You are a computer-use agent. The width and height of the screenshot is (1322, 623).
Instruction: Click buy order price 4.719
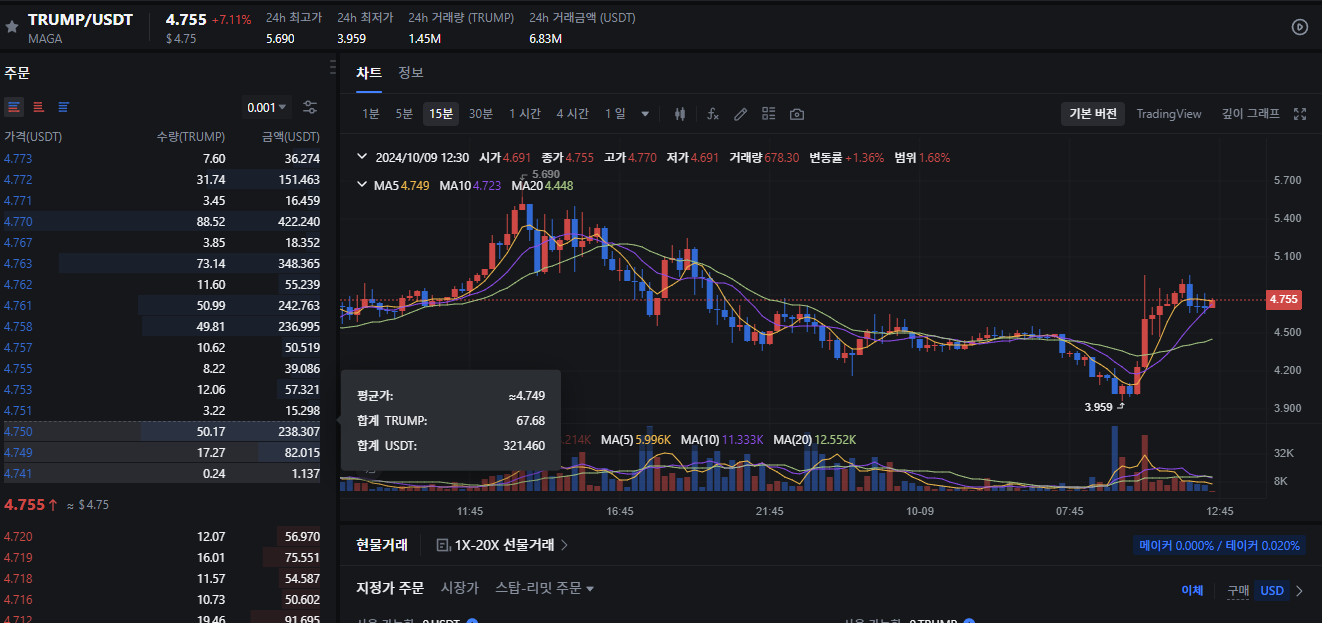pyautogui.click(x=18, y=558)
